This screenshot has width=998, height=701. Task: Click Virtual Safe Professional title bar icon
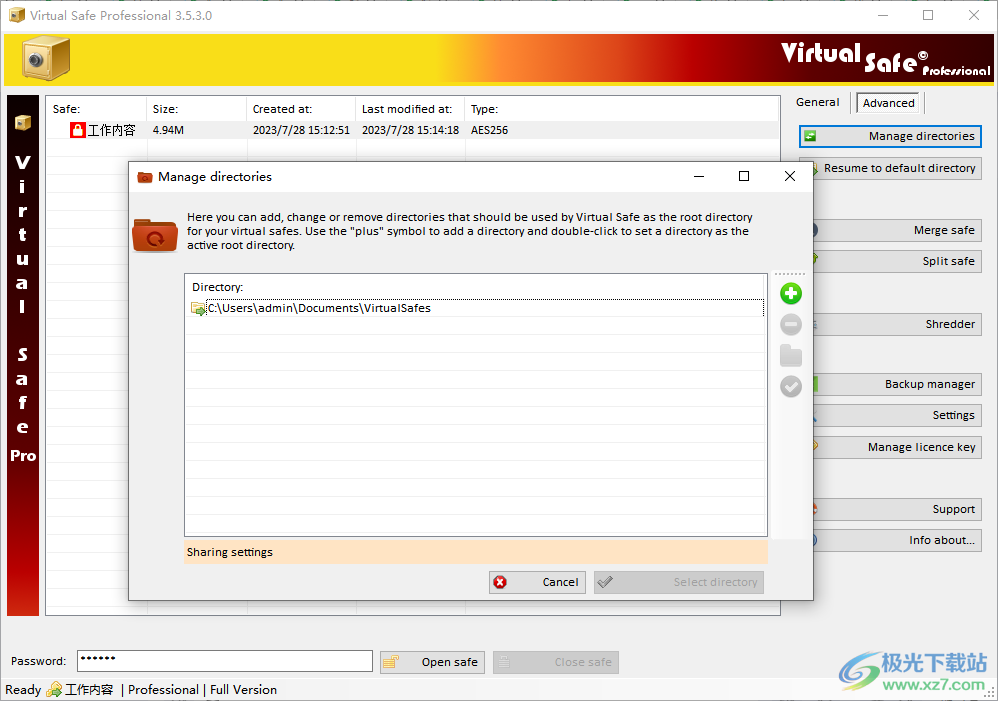[17, 15]
